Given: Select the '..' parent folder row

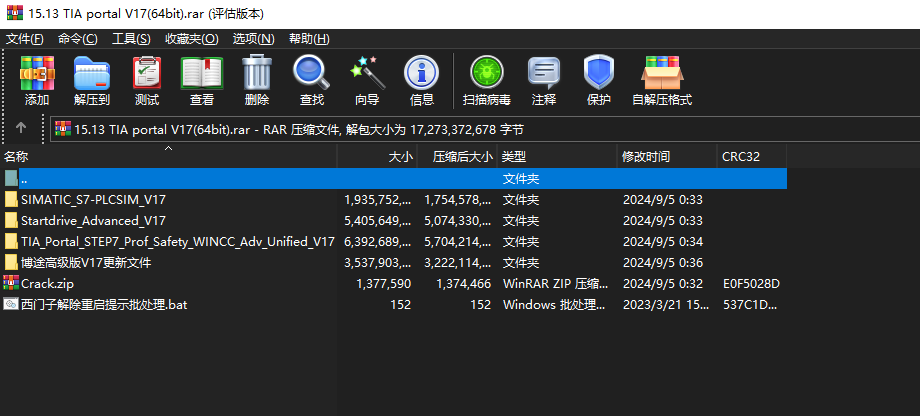Looking at the screenshot, I should point(393,178).
